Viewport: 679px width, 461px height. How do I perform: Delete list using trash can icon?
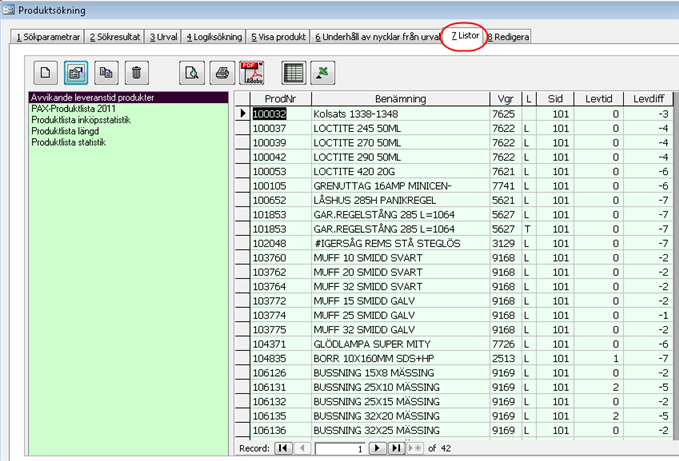137,72
